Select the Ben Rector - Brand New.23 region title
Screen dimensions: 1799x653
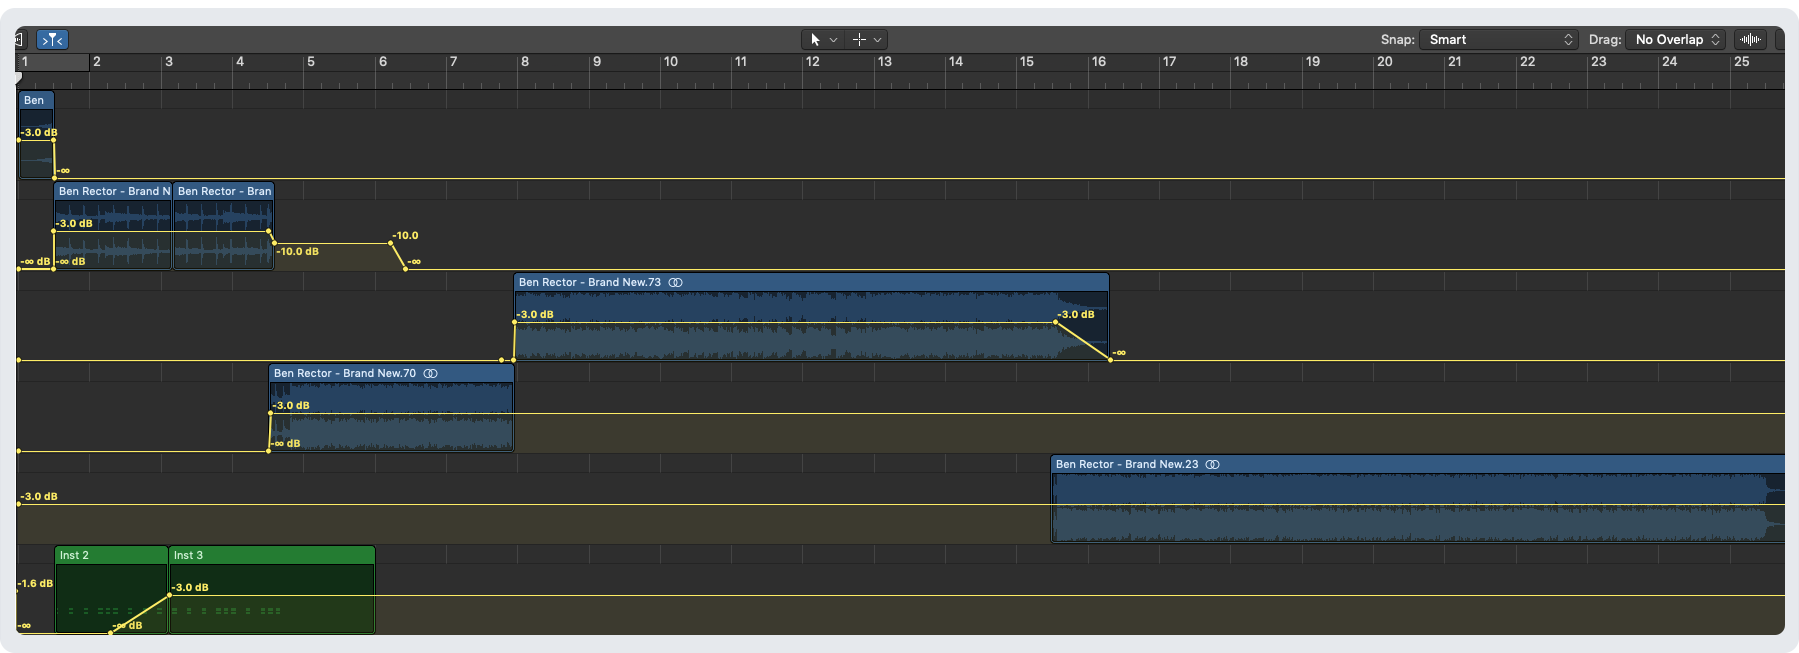click(1126, 465)
